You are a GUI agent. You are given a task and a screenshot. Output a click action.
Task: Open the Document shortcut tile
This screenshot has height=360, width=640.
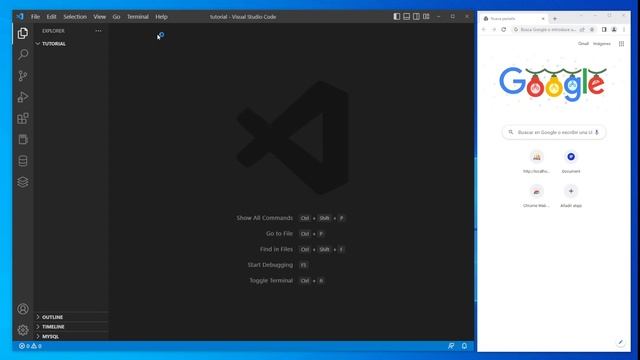(x=571, y=162)
